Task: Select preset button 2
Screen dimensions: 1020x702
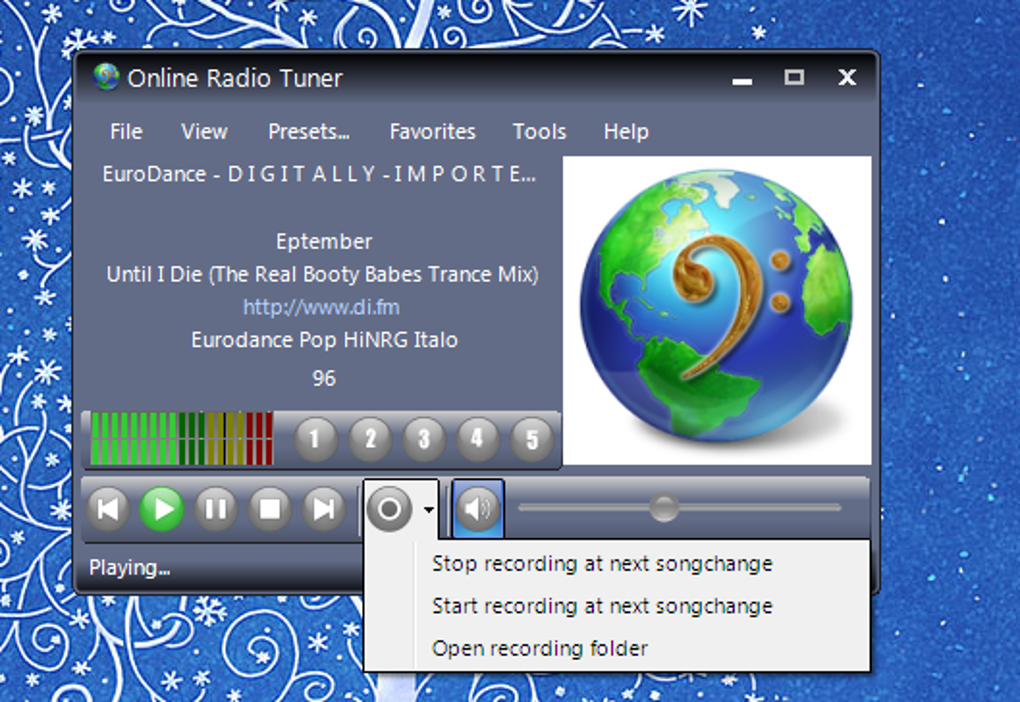Action: pos(370,439)
